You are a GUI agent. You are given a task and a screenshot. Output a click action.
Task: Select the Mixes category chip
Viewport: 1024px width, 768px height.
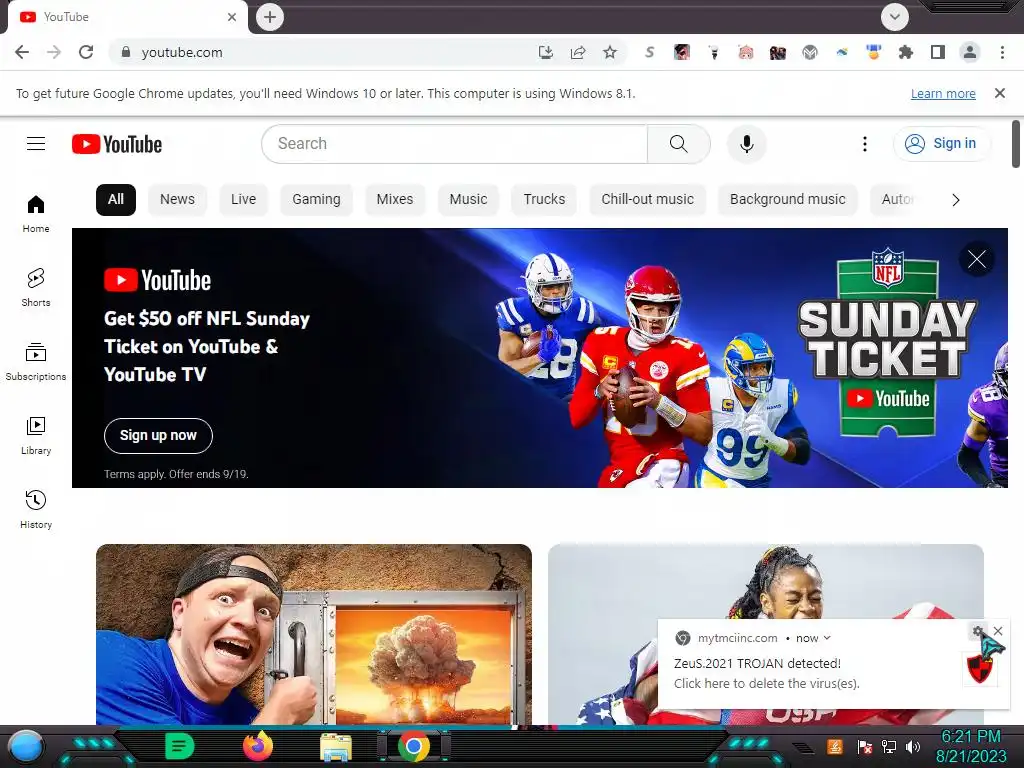coord(394,200)
